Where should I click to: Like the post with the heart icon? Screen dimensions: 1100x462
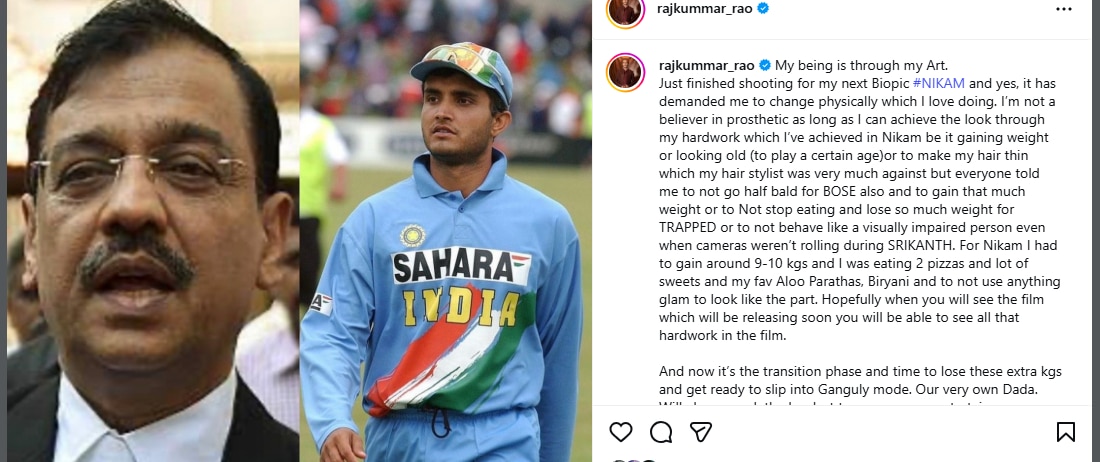click(621, 431)
